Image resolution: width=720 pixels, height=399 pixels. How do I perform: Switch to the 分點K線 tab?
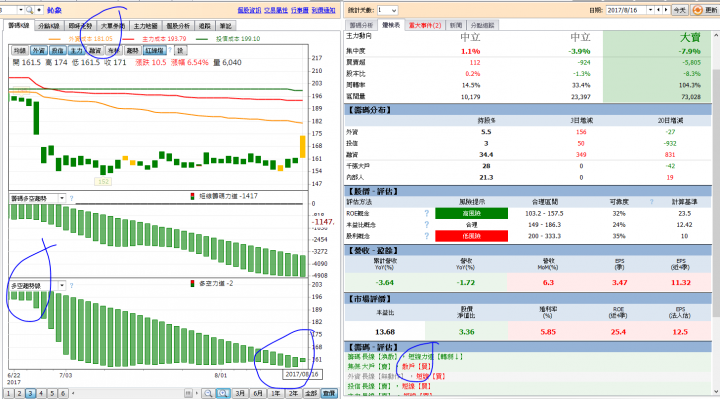[49, 26]
